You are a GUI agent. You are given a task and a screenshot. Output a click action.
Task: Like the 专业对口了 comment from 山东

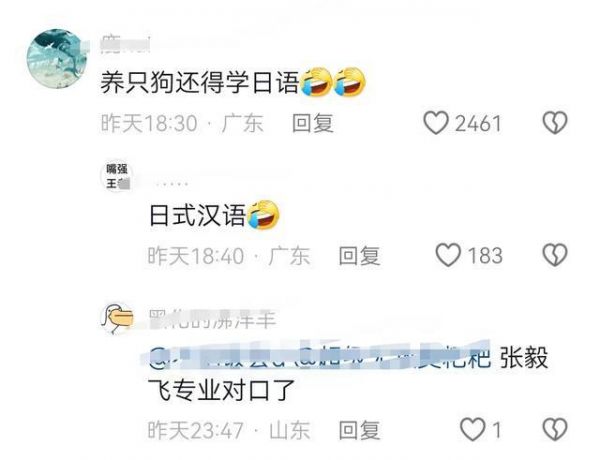472,429
